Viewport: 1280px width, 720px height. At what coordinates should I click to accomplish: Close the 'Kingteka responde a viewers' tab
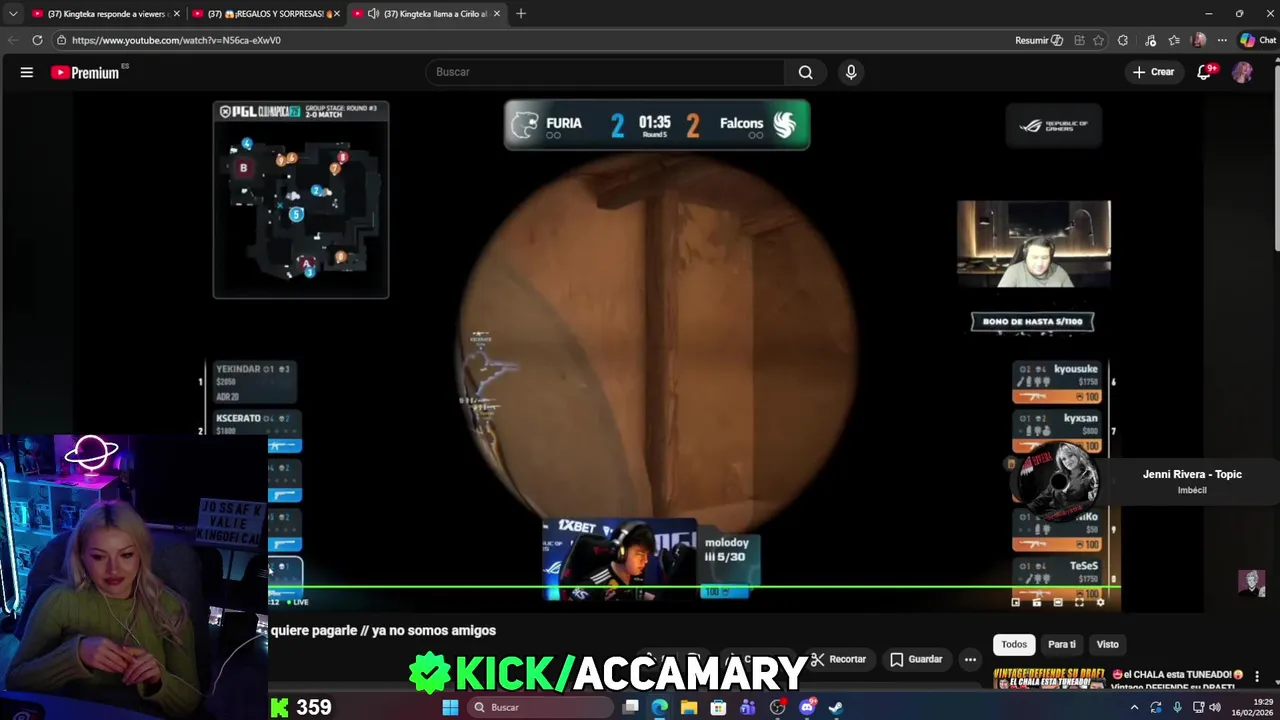(176, 14)
